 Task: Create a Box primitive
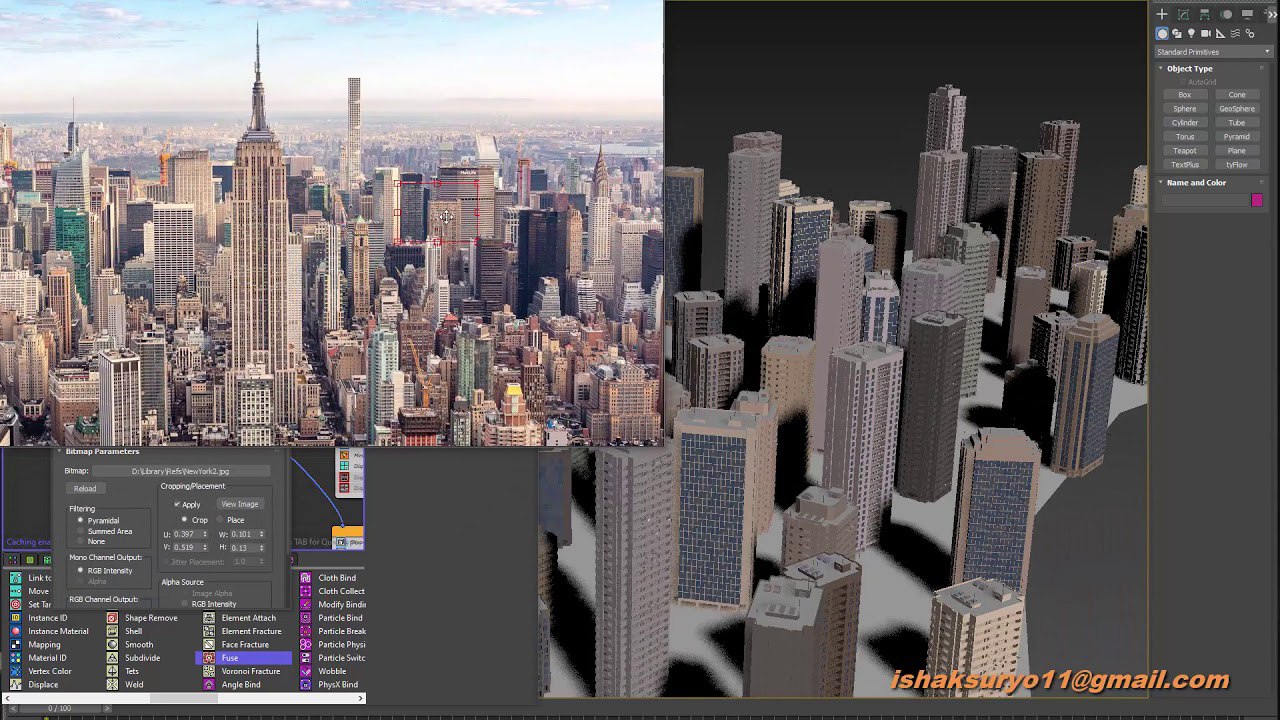point(1185,95)
